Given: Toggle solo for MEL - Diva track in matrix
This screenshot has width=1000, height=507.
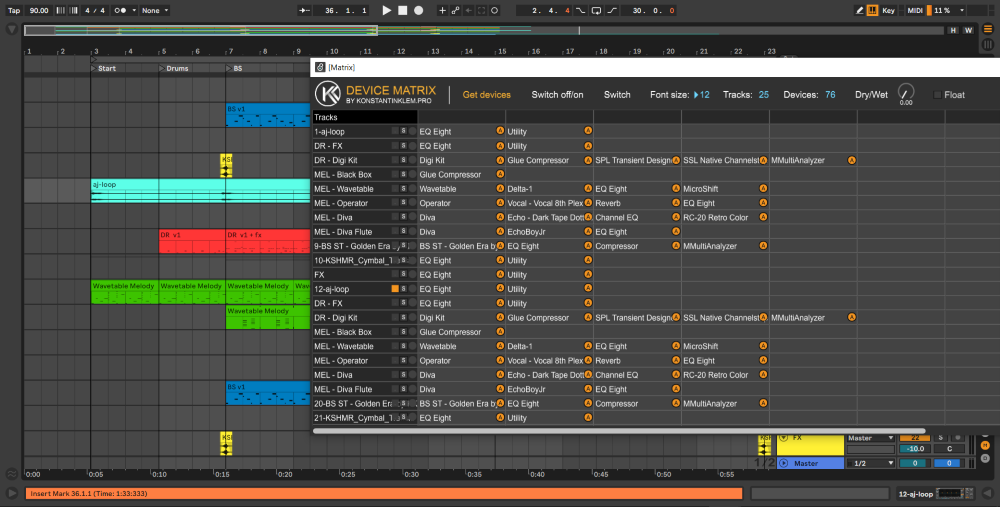Looking at the screenshot, I should pos(403,217).
